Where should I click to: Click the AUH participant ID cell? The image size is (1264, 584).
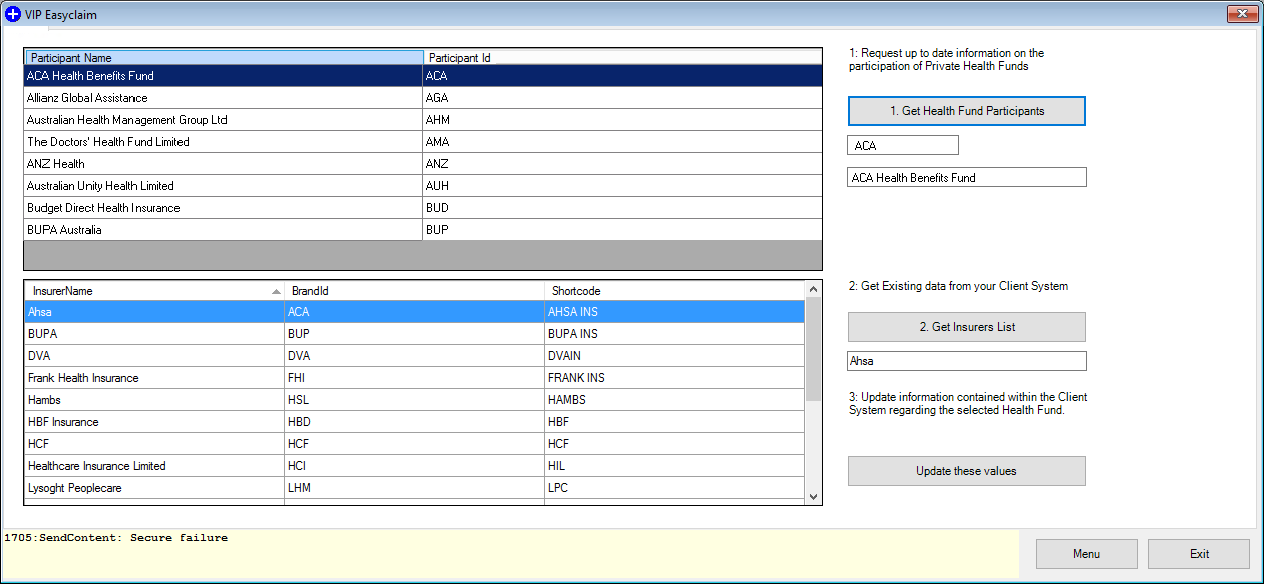click(622, 186)
